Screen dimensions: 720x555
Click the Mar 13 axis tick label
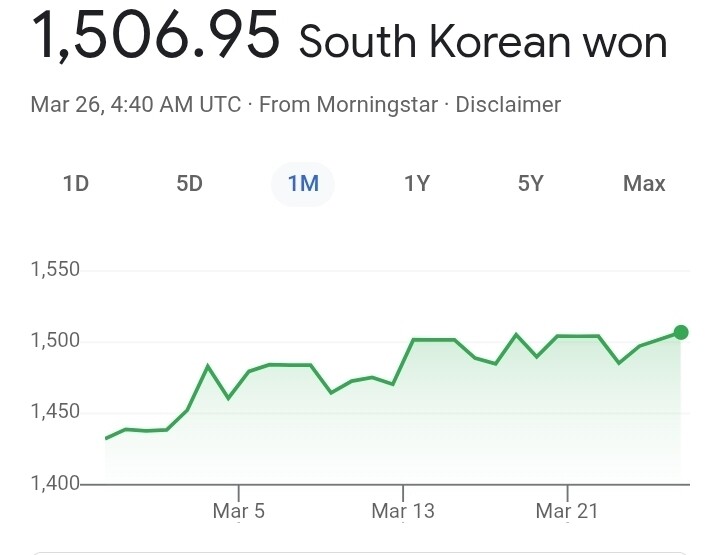[403, 511]
